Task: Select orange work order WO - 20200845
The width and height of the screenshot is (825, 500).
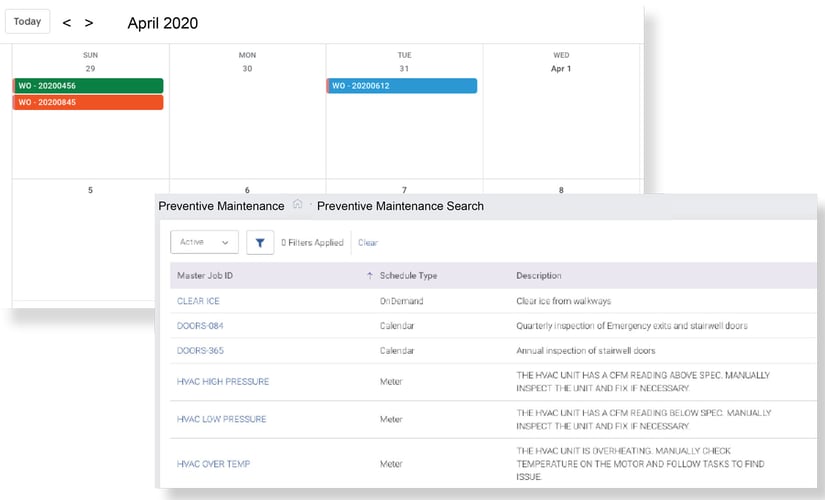Action: (x=88, y=102)
